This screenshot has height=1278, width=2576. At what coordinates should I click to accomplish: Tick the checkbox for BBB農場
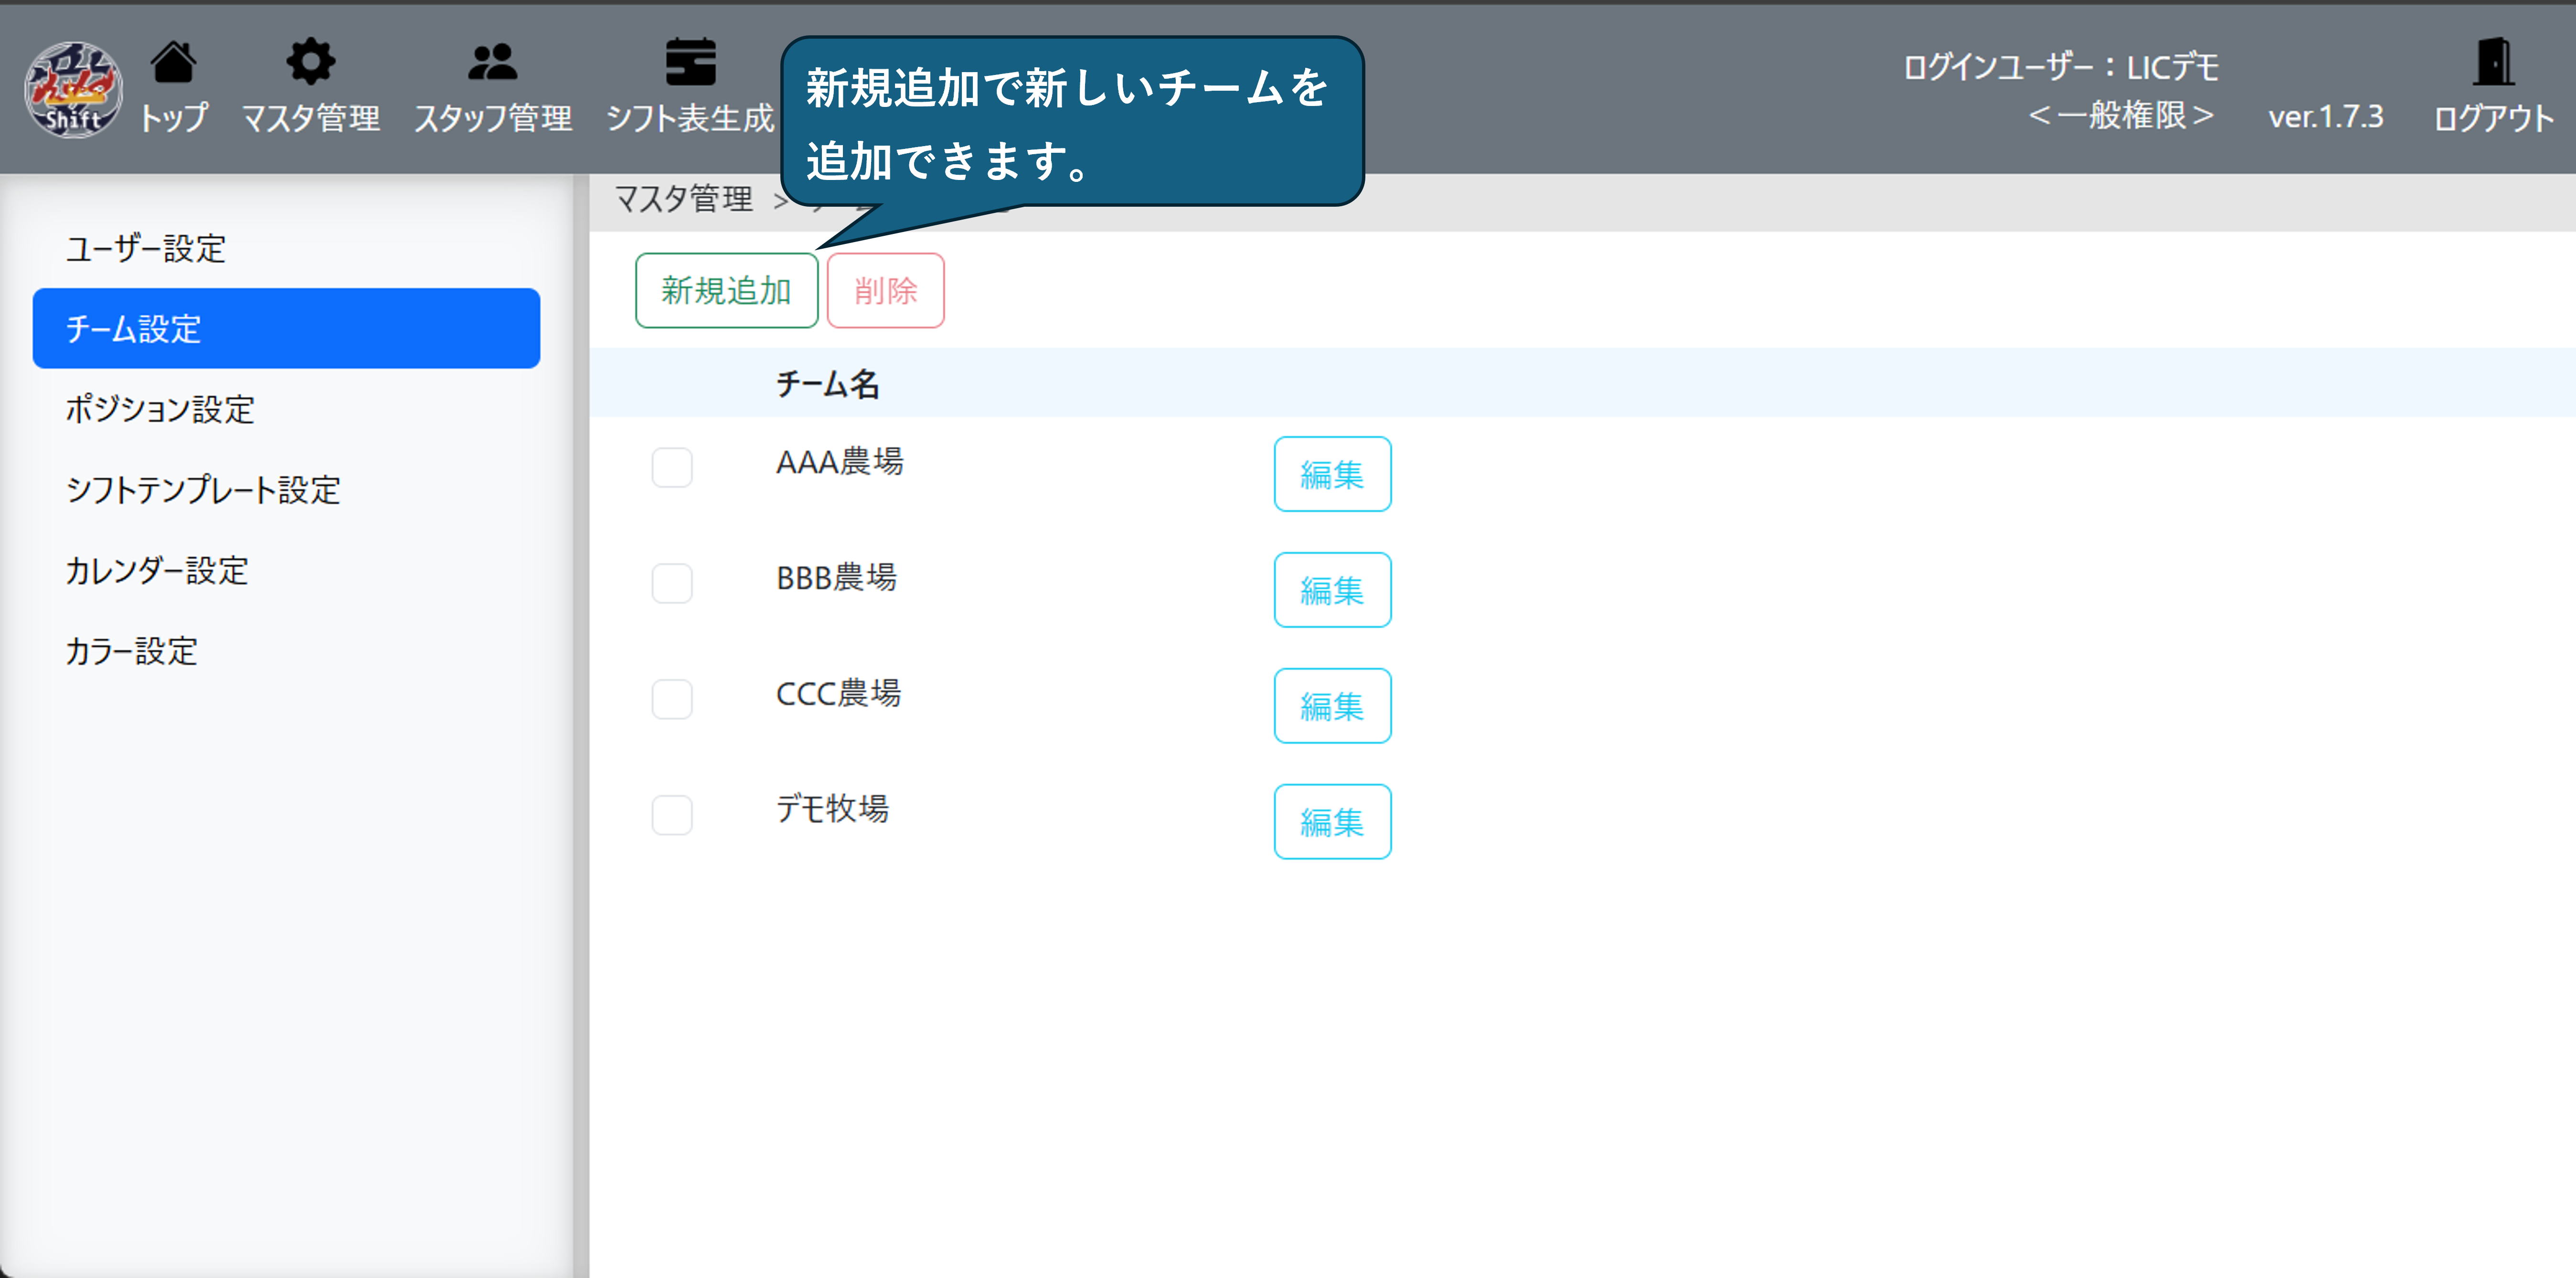[x=671, y=583]
